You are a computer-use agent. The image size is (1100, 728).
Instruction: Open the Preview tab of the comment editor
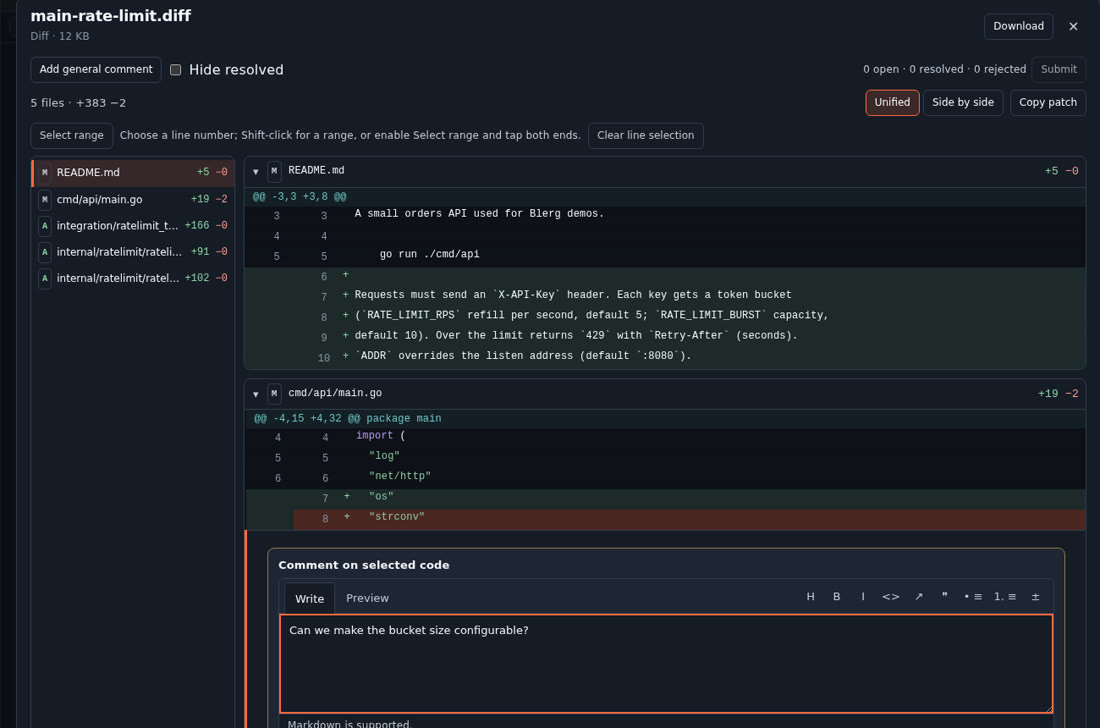coord(367,598)
